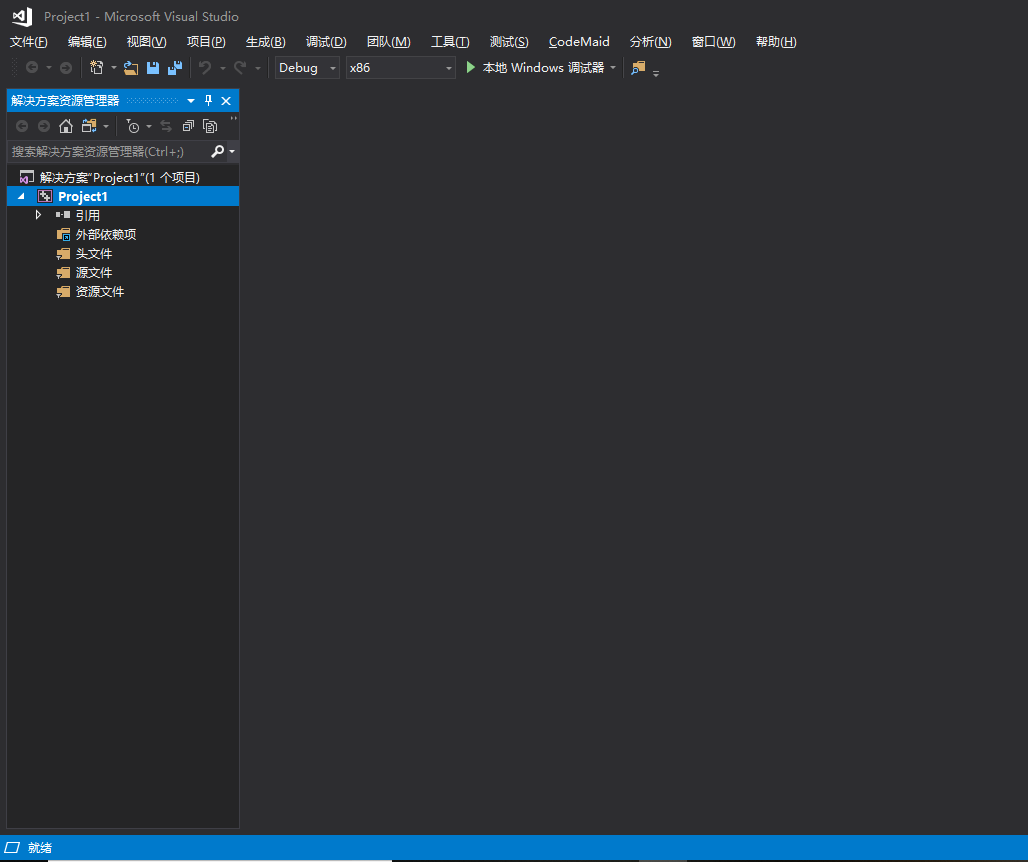The width and height of the screenshot is (1028, 862).
Task: Click the undo toolbar icon
Action: point(205,68)
